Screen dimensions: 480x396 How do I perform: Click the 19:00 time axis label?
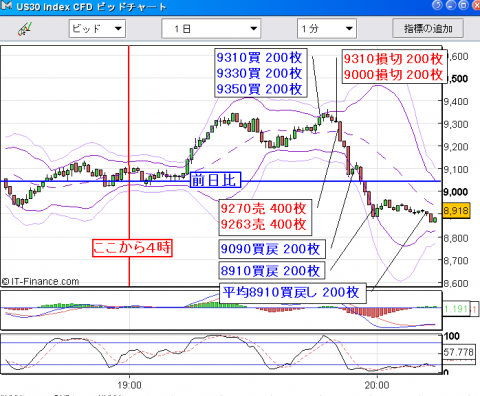(129, 385)
